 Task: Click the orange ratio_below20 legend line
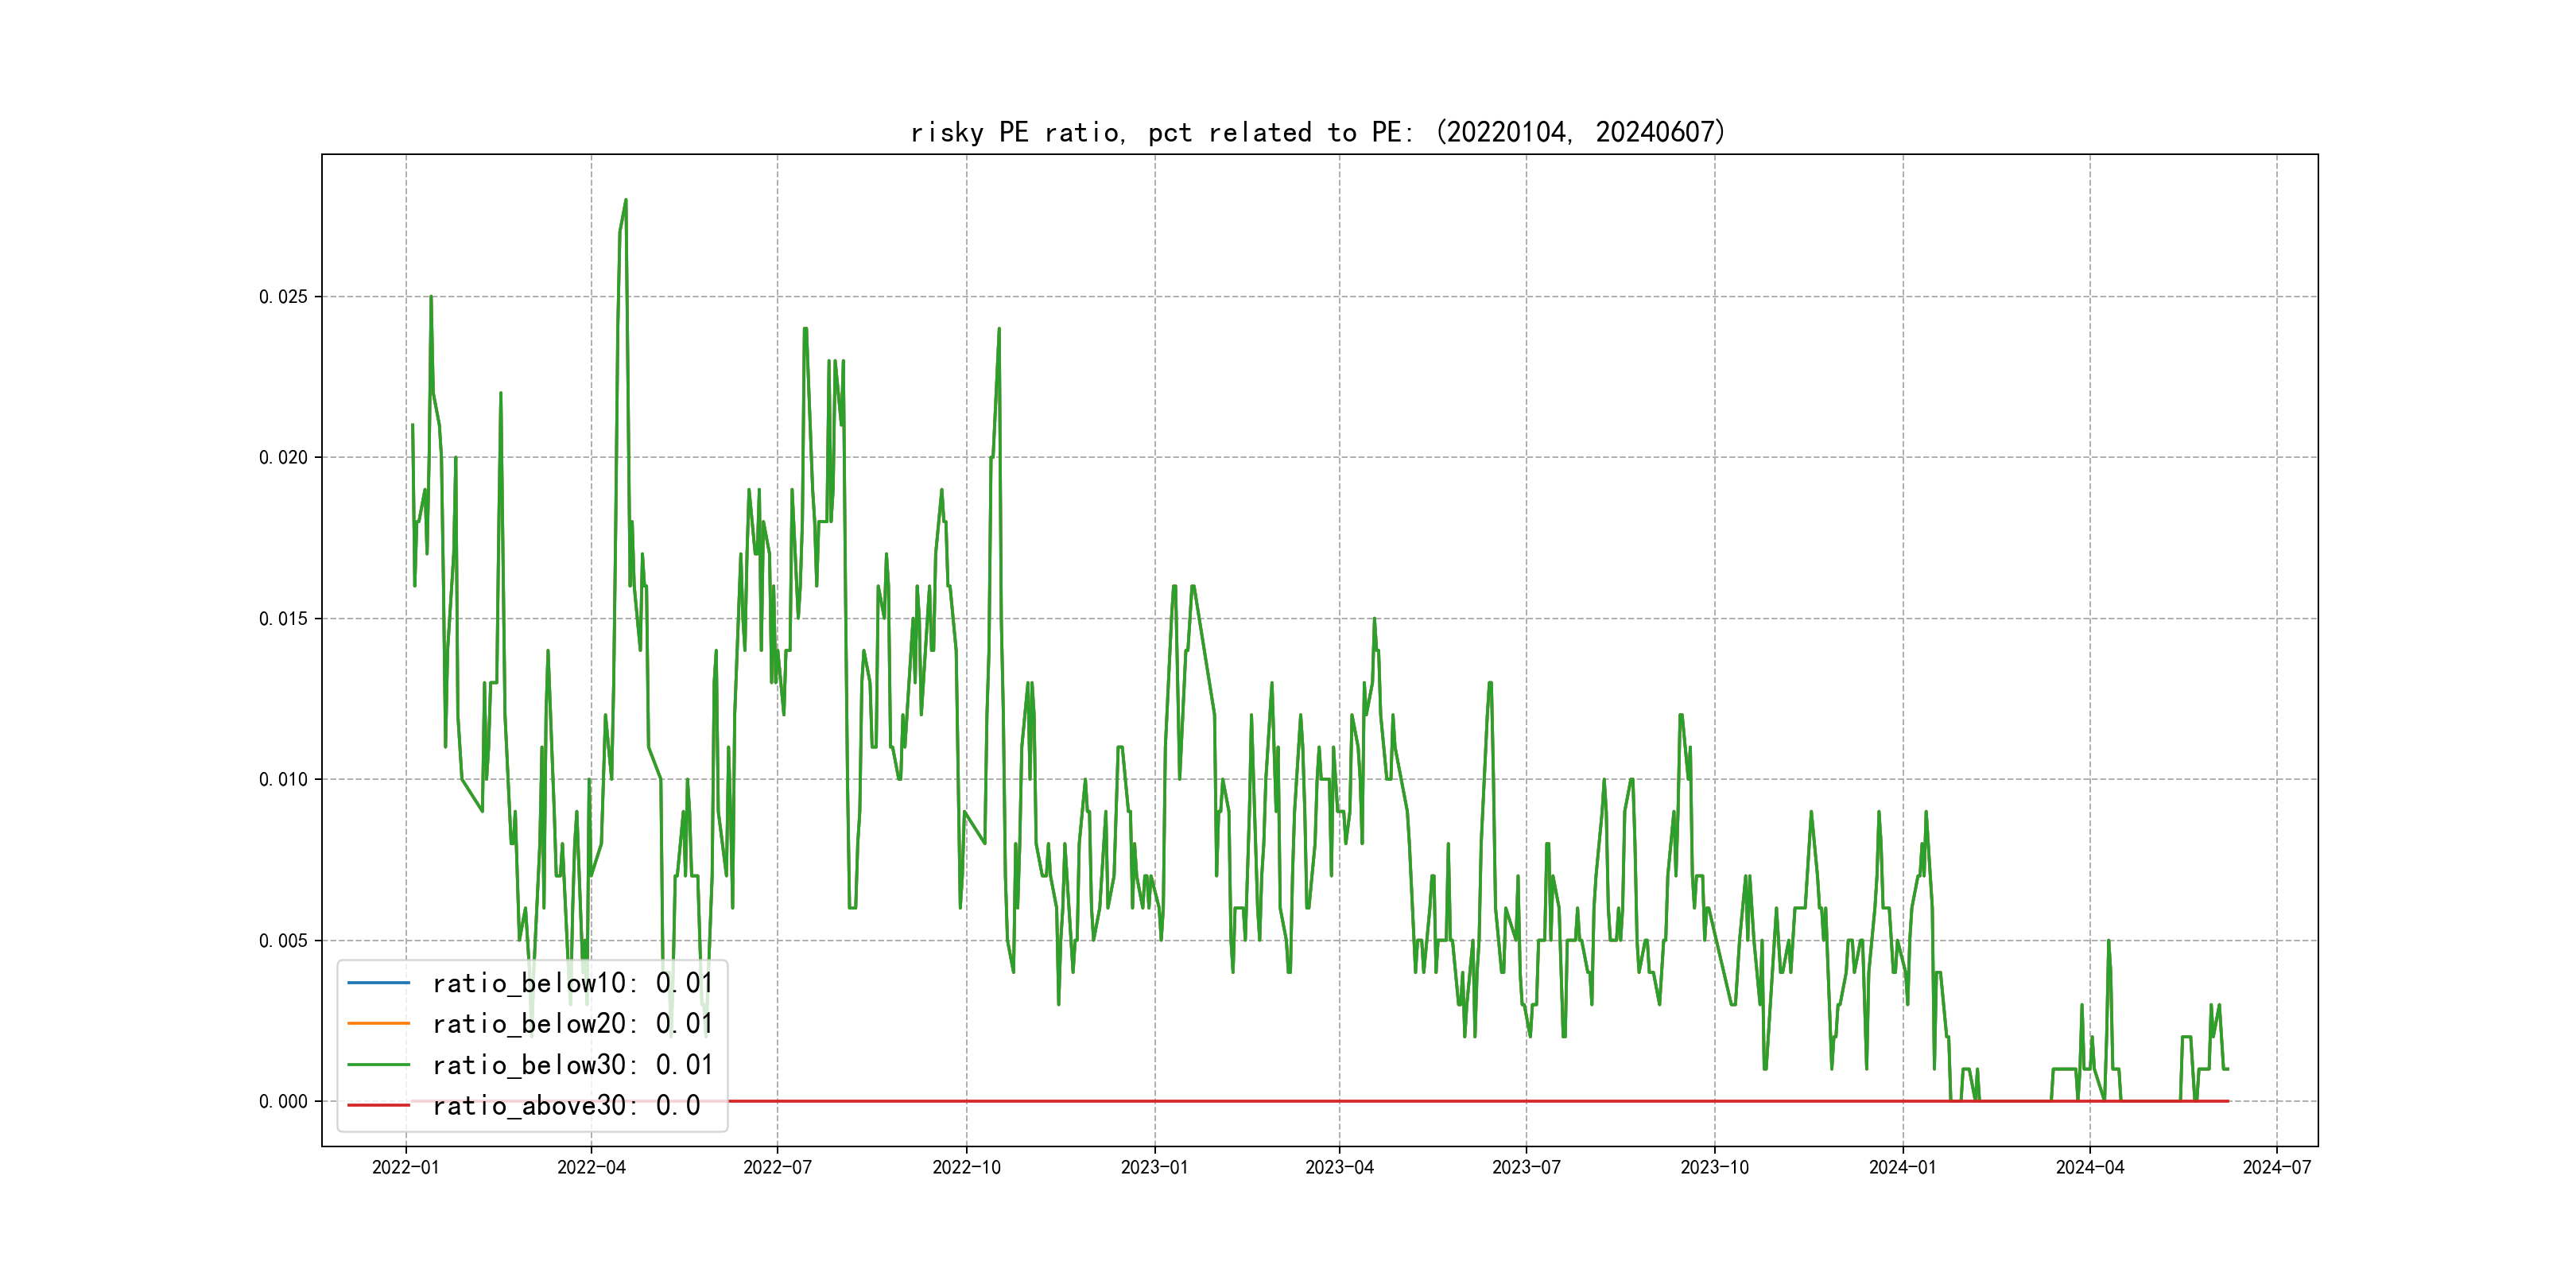pyautogui.click(x=378, y=1023)
